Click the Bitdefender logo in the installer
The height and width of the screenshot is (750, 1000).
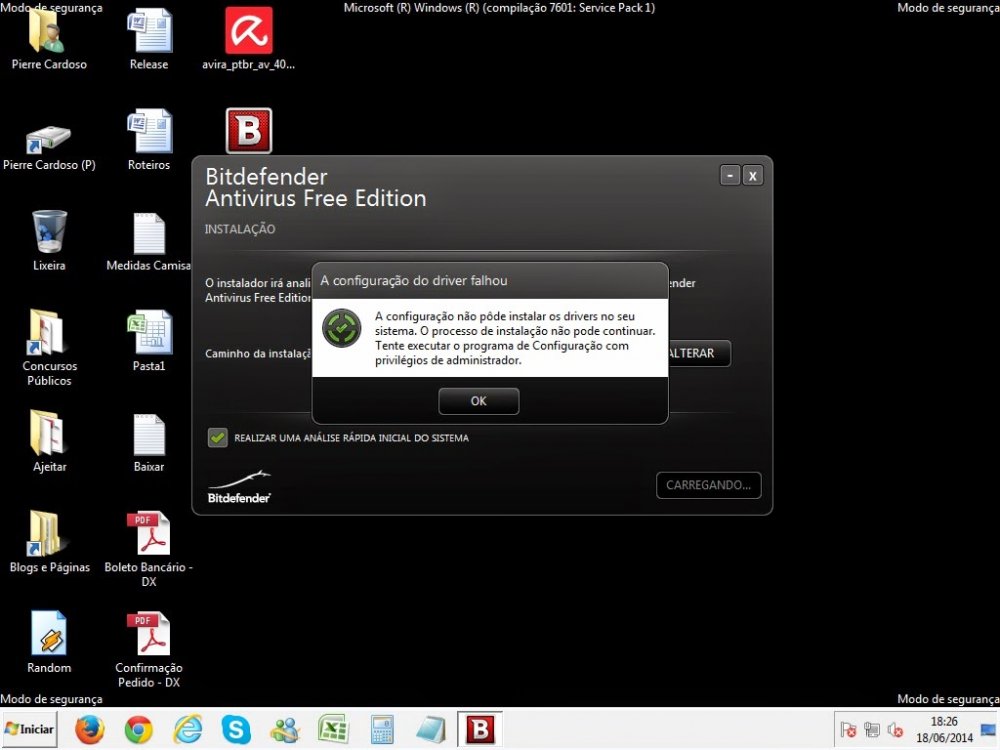point(239,488)
